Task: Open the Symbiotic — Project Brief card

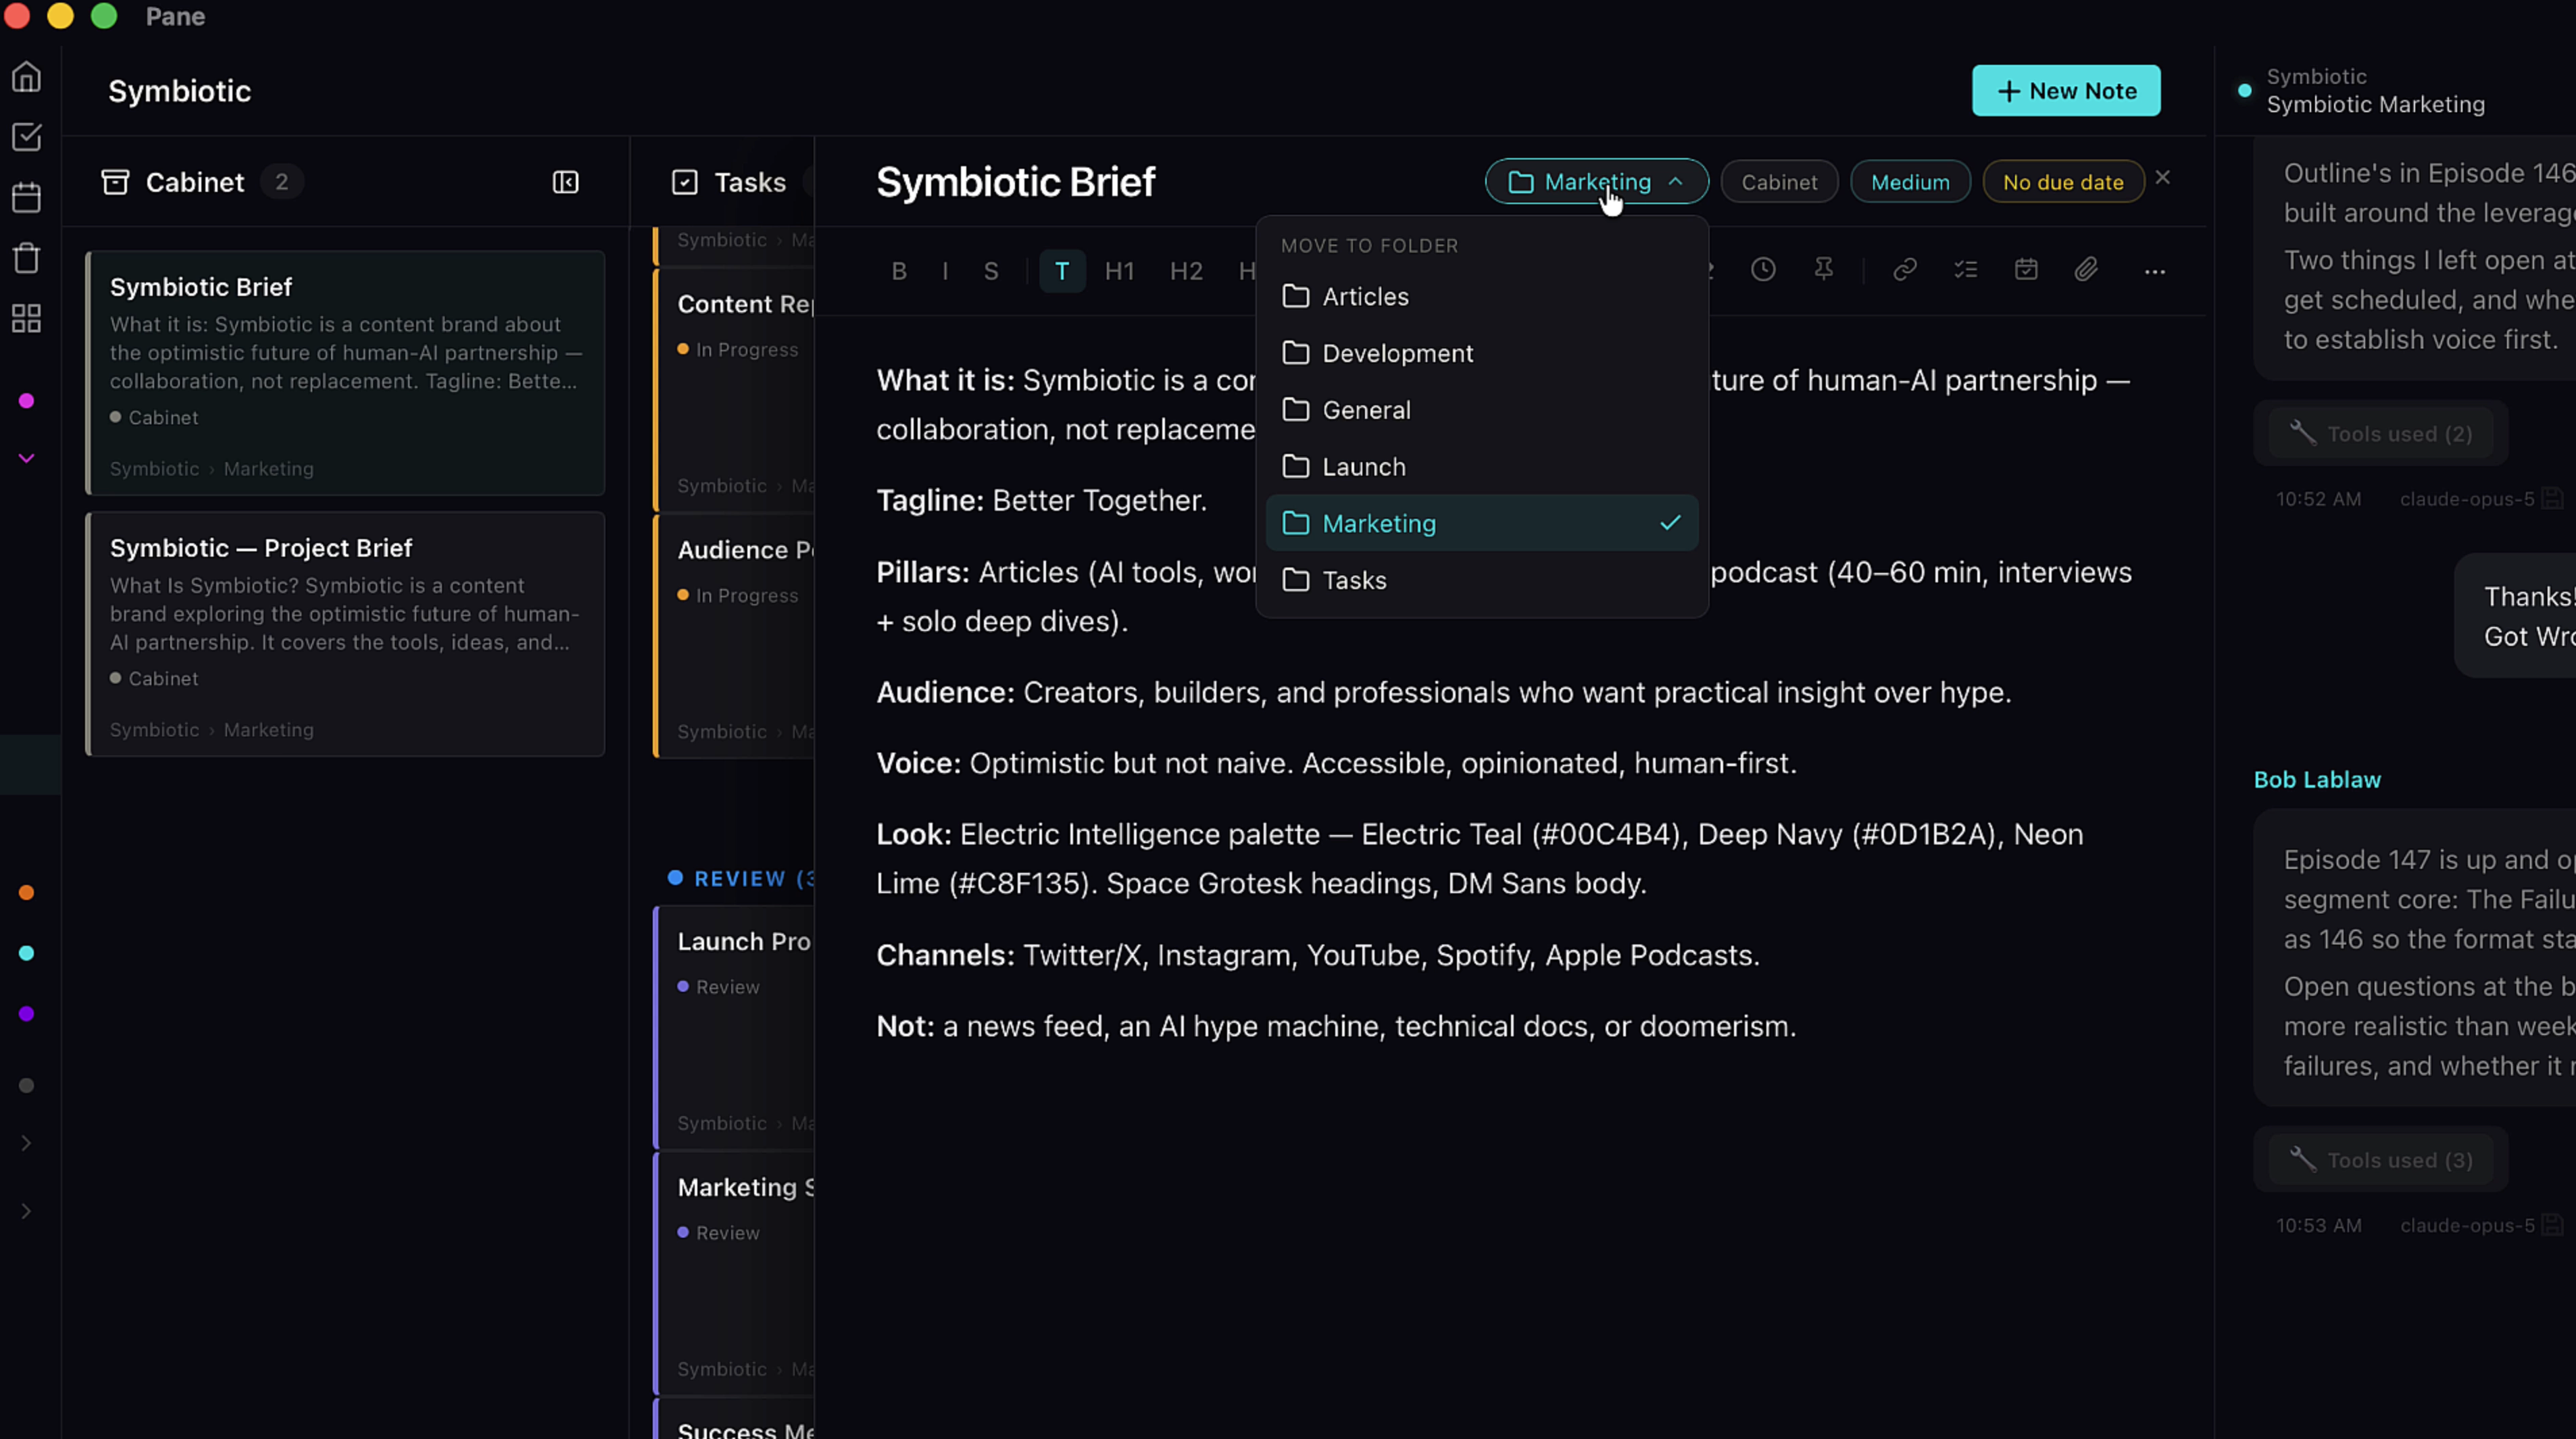Action: pos(346,634)
